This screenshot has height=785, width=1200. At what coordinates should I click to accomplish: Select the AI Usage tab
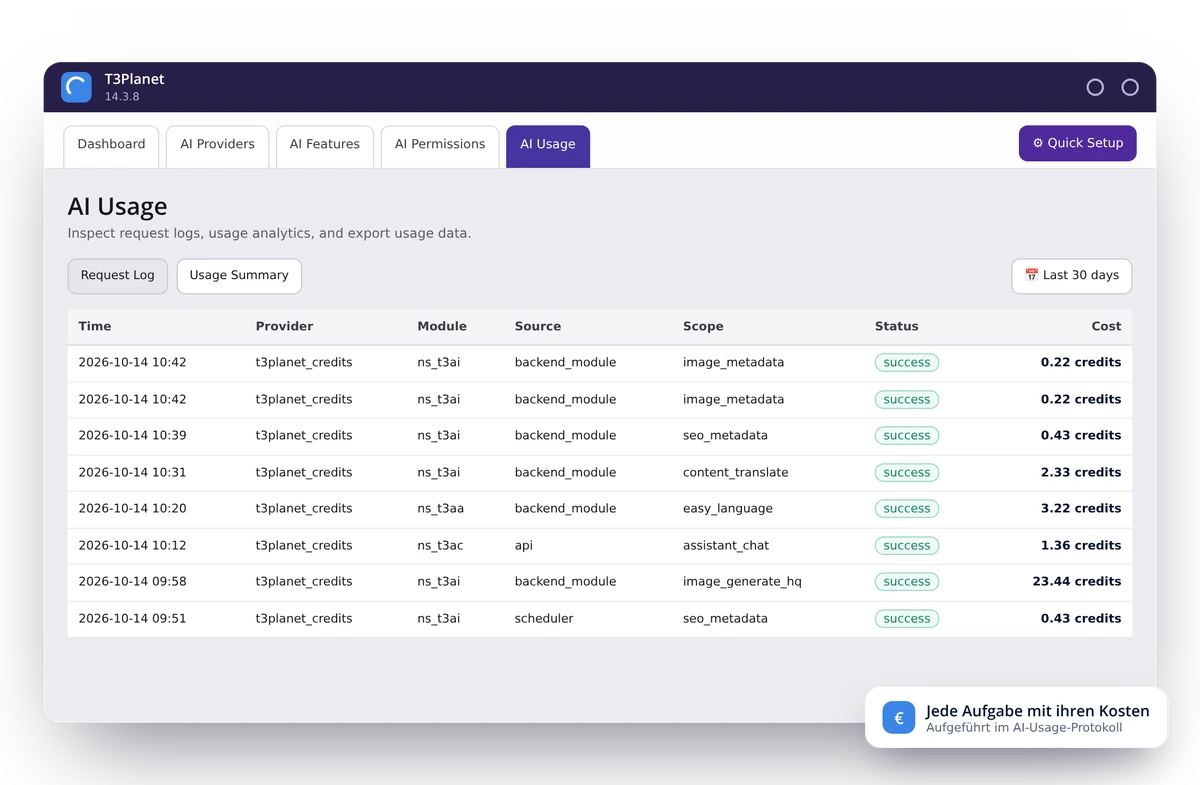point(548,145)
